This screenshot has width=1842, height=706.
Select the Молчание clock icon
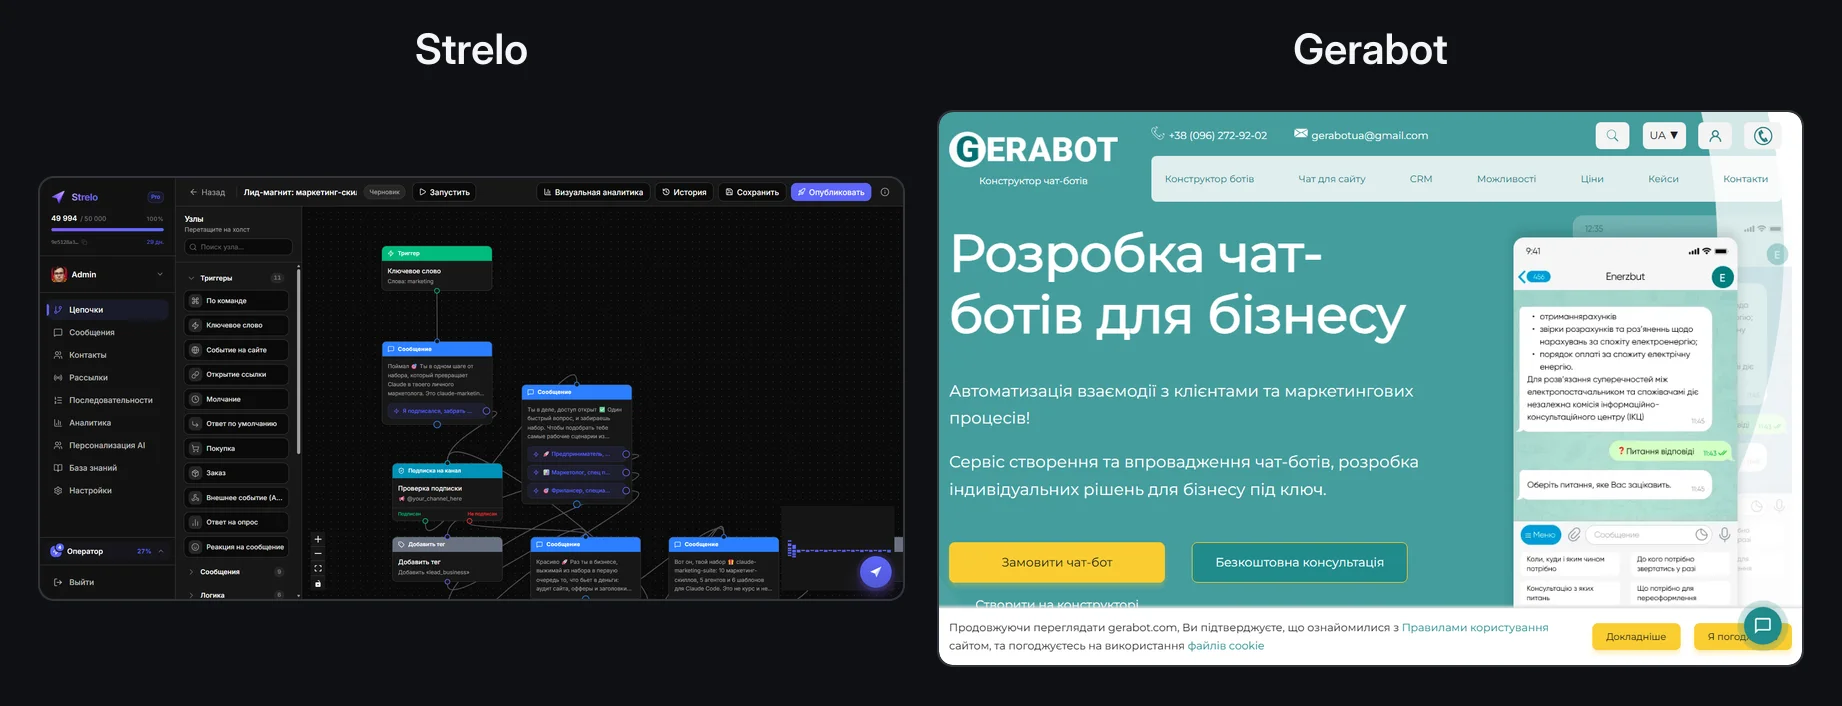coord(195,399)
